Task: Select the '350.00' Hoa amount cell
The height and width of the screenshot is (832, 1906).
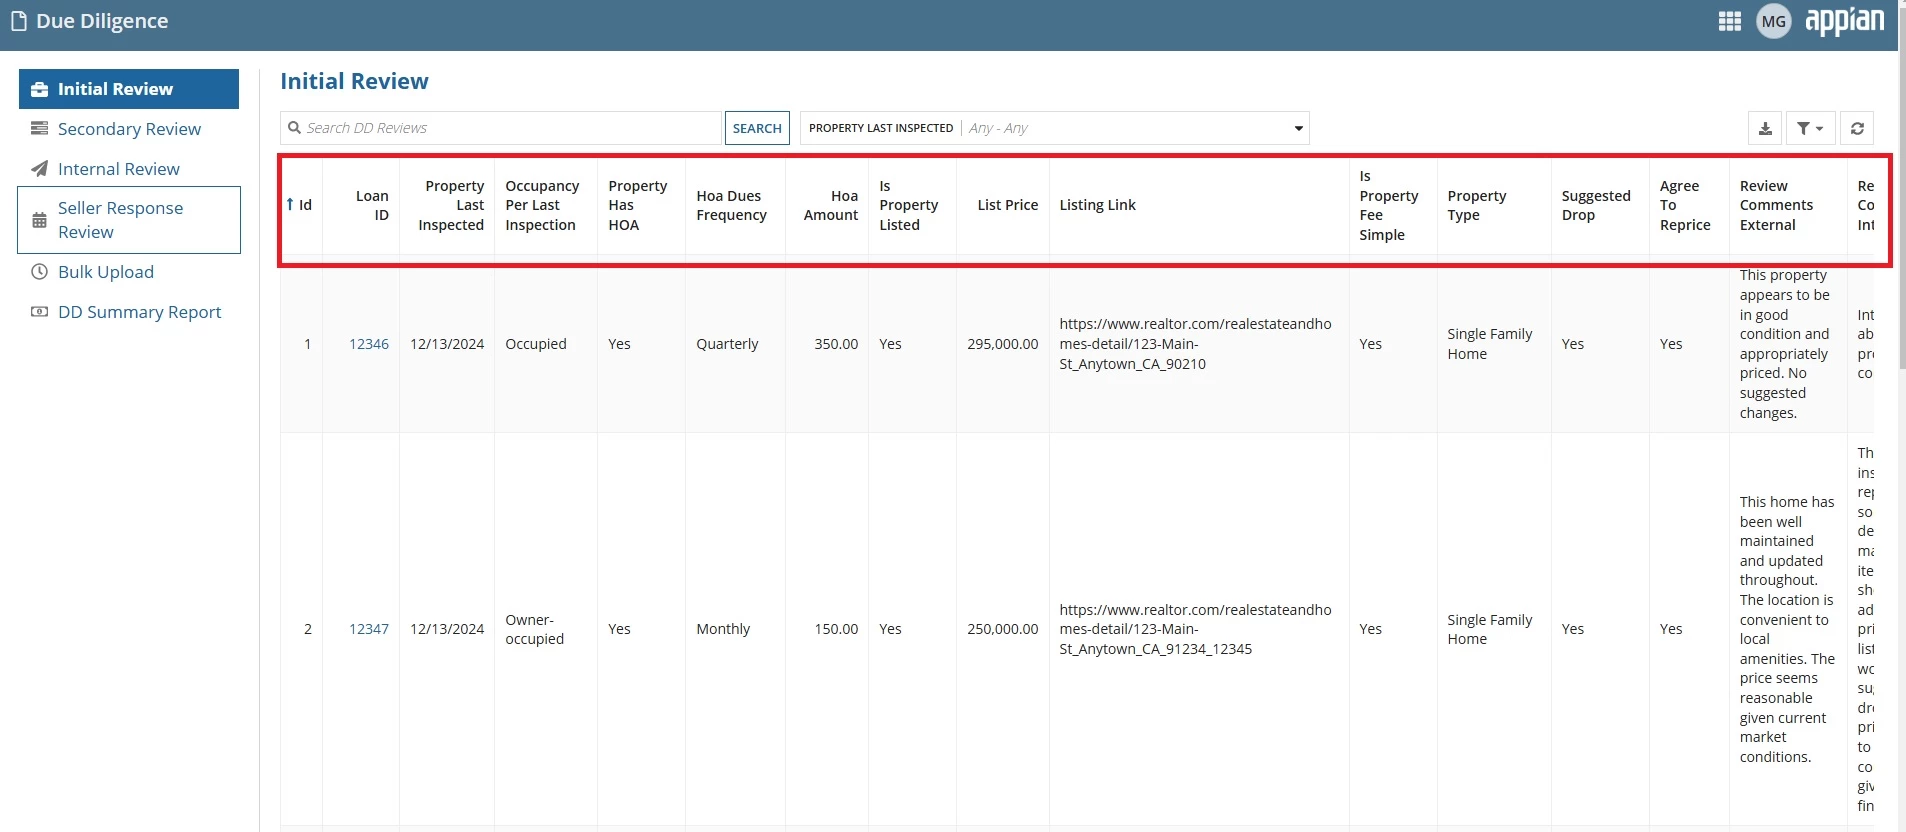Action: [x=836, y=344]
